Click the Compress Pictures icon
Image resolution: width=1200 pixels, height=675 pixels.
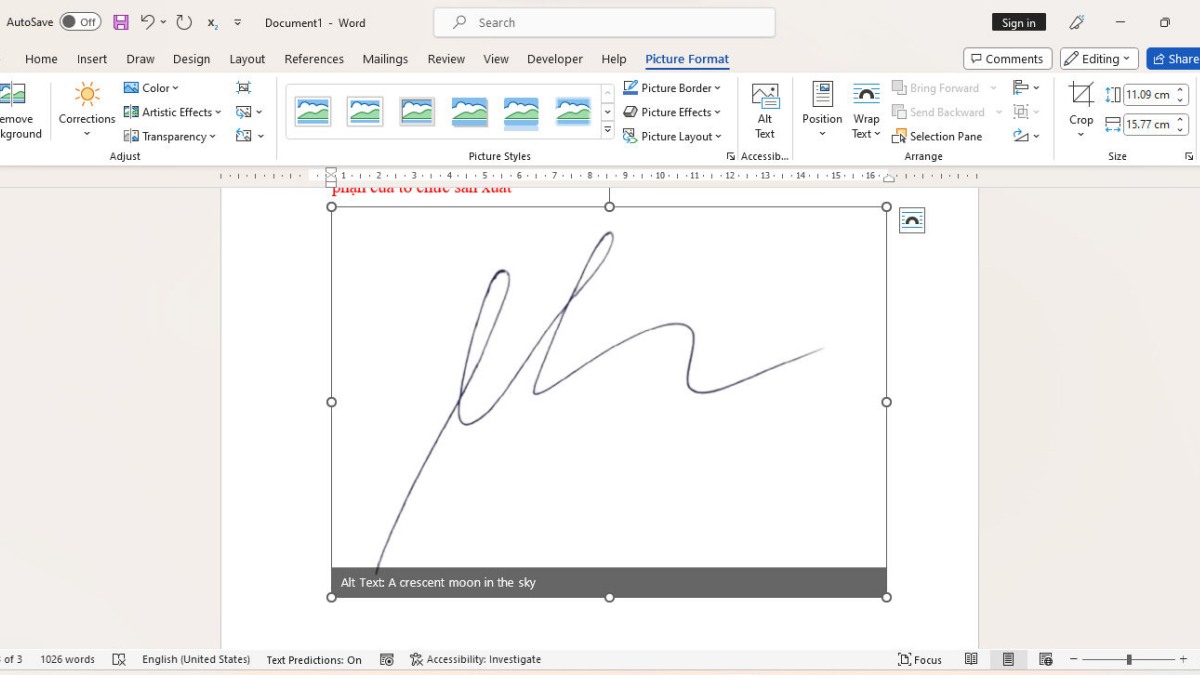tap(244, 88)
